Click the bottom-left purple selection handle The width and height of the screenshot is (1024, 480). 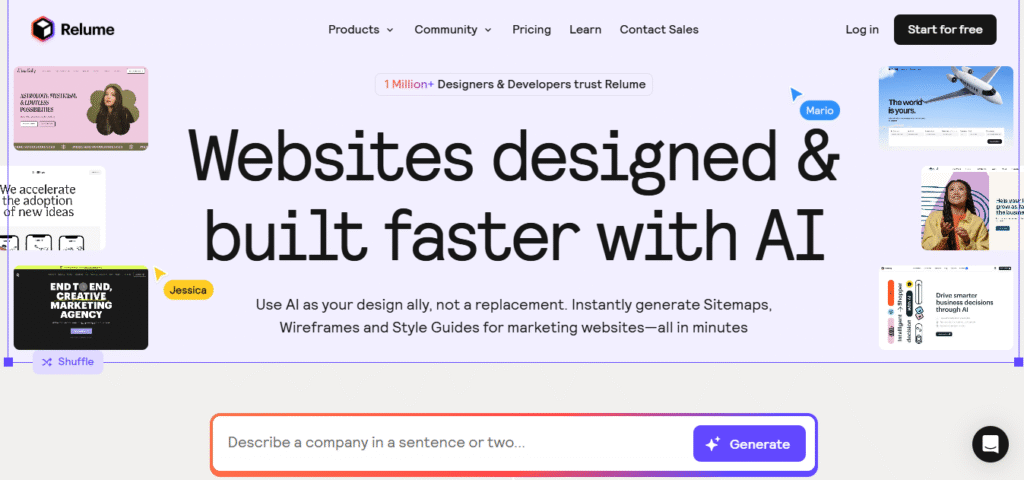(x=9, y=362)
